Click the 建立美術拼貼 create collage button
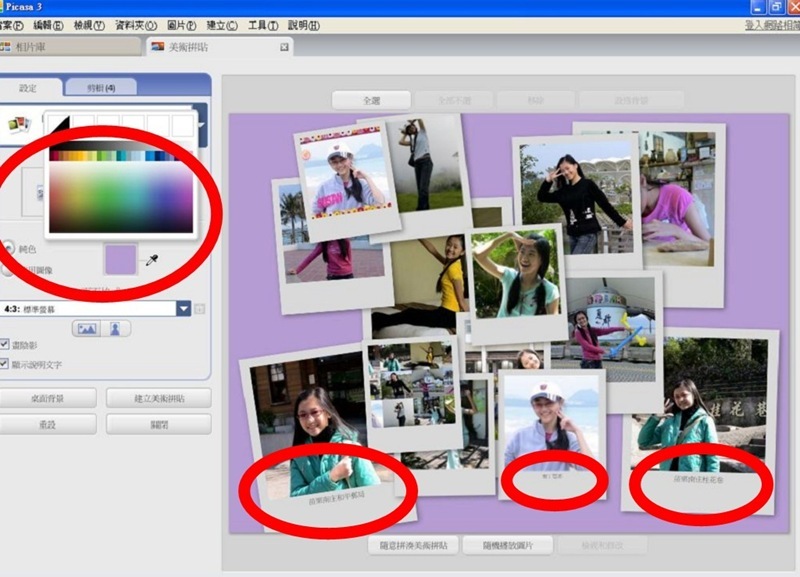This screenshot has width=800, height=577. (x=159, y=398)
